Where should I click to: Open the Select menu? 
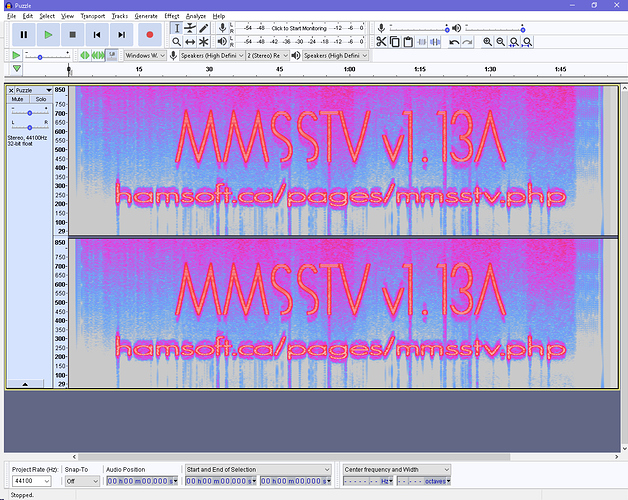(47, 16)
